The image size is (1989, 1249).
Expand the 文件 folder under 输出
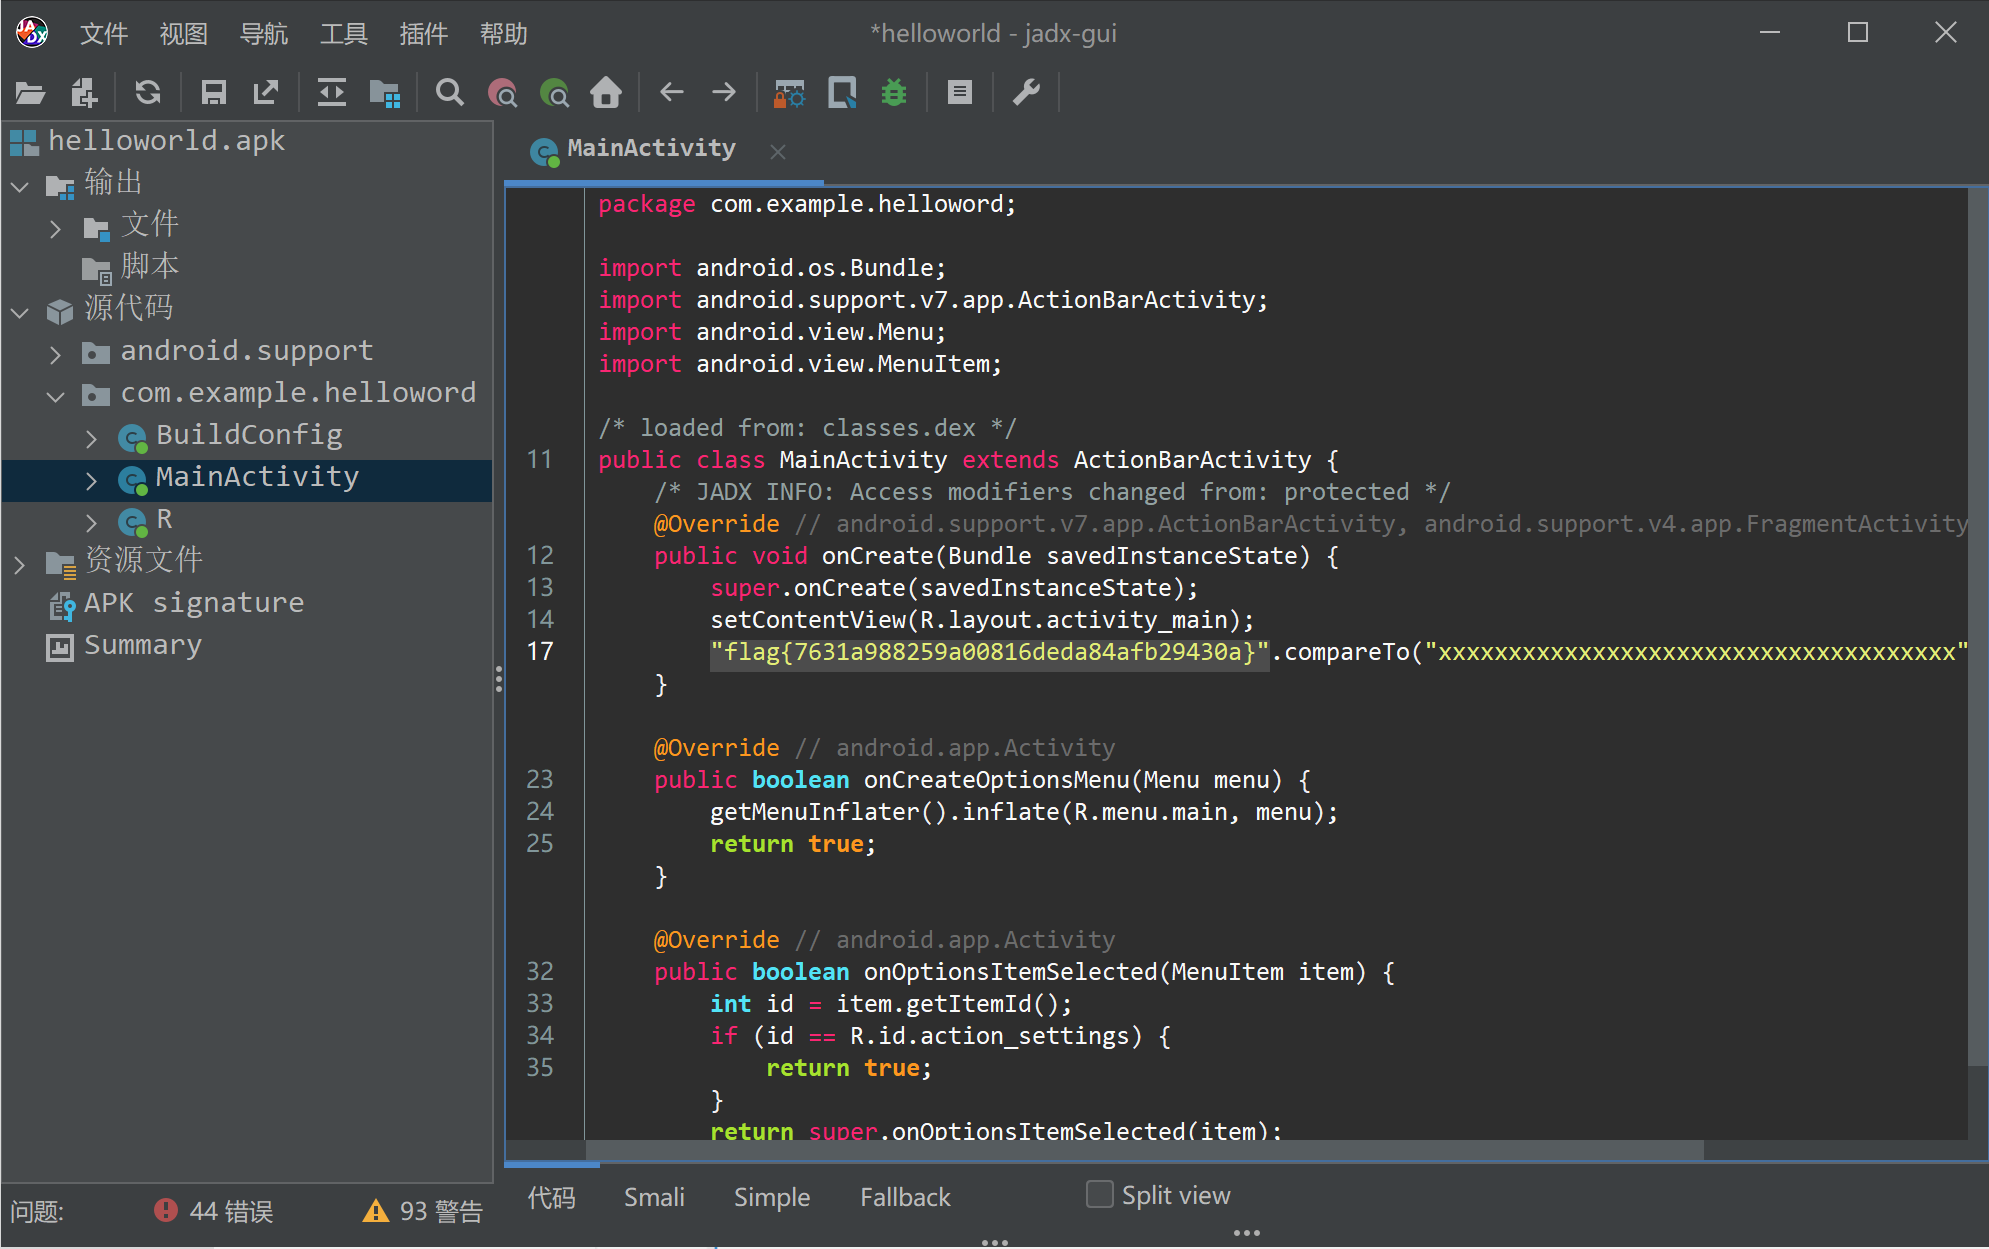(56, 228)
